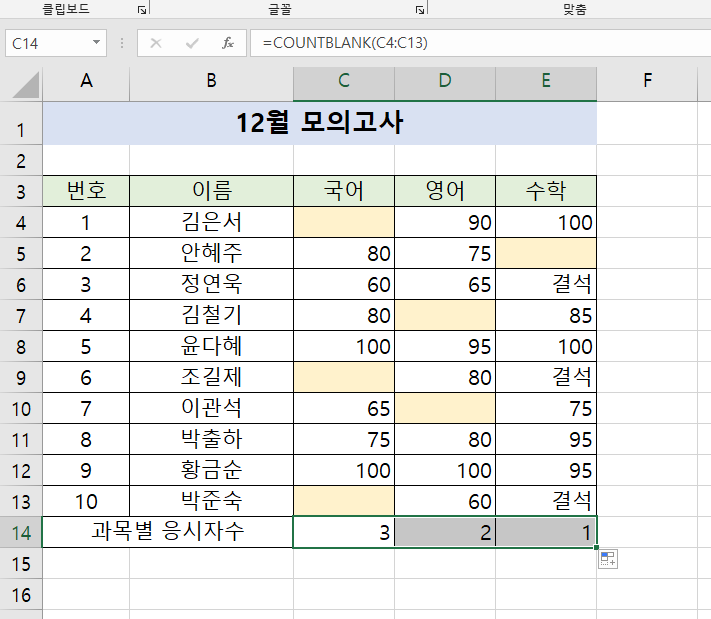
Task: Click the formula bar options dots handle
Action: (x=122, y=43)
